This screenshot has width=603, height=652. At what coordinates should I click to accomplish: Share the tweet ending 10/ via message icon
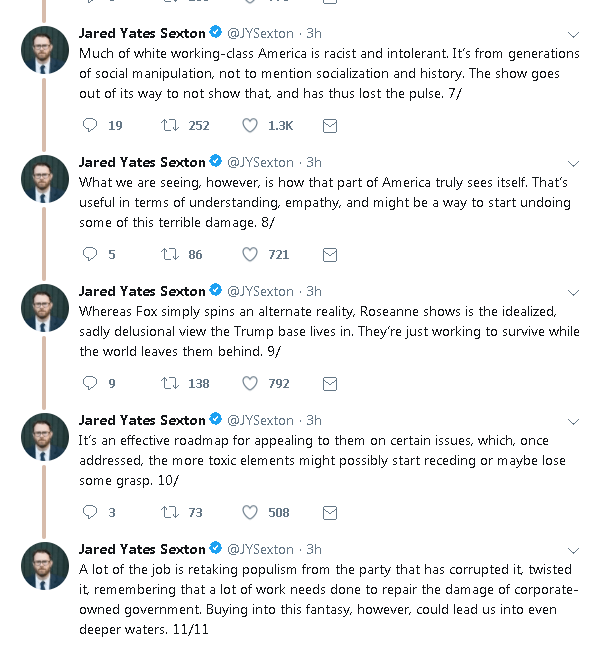pos(329,512)
